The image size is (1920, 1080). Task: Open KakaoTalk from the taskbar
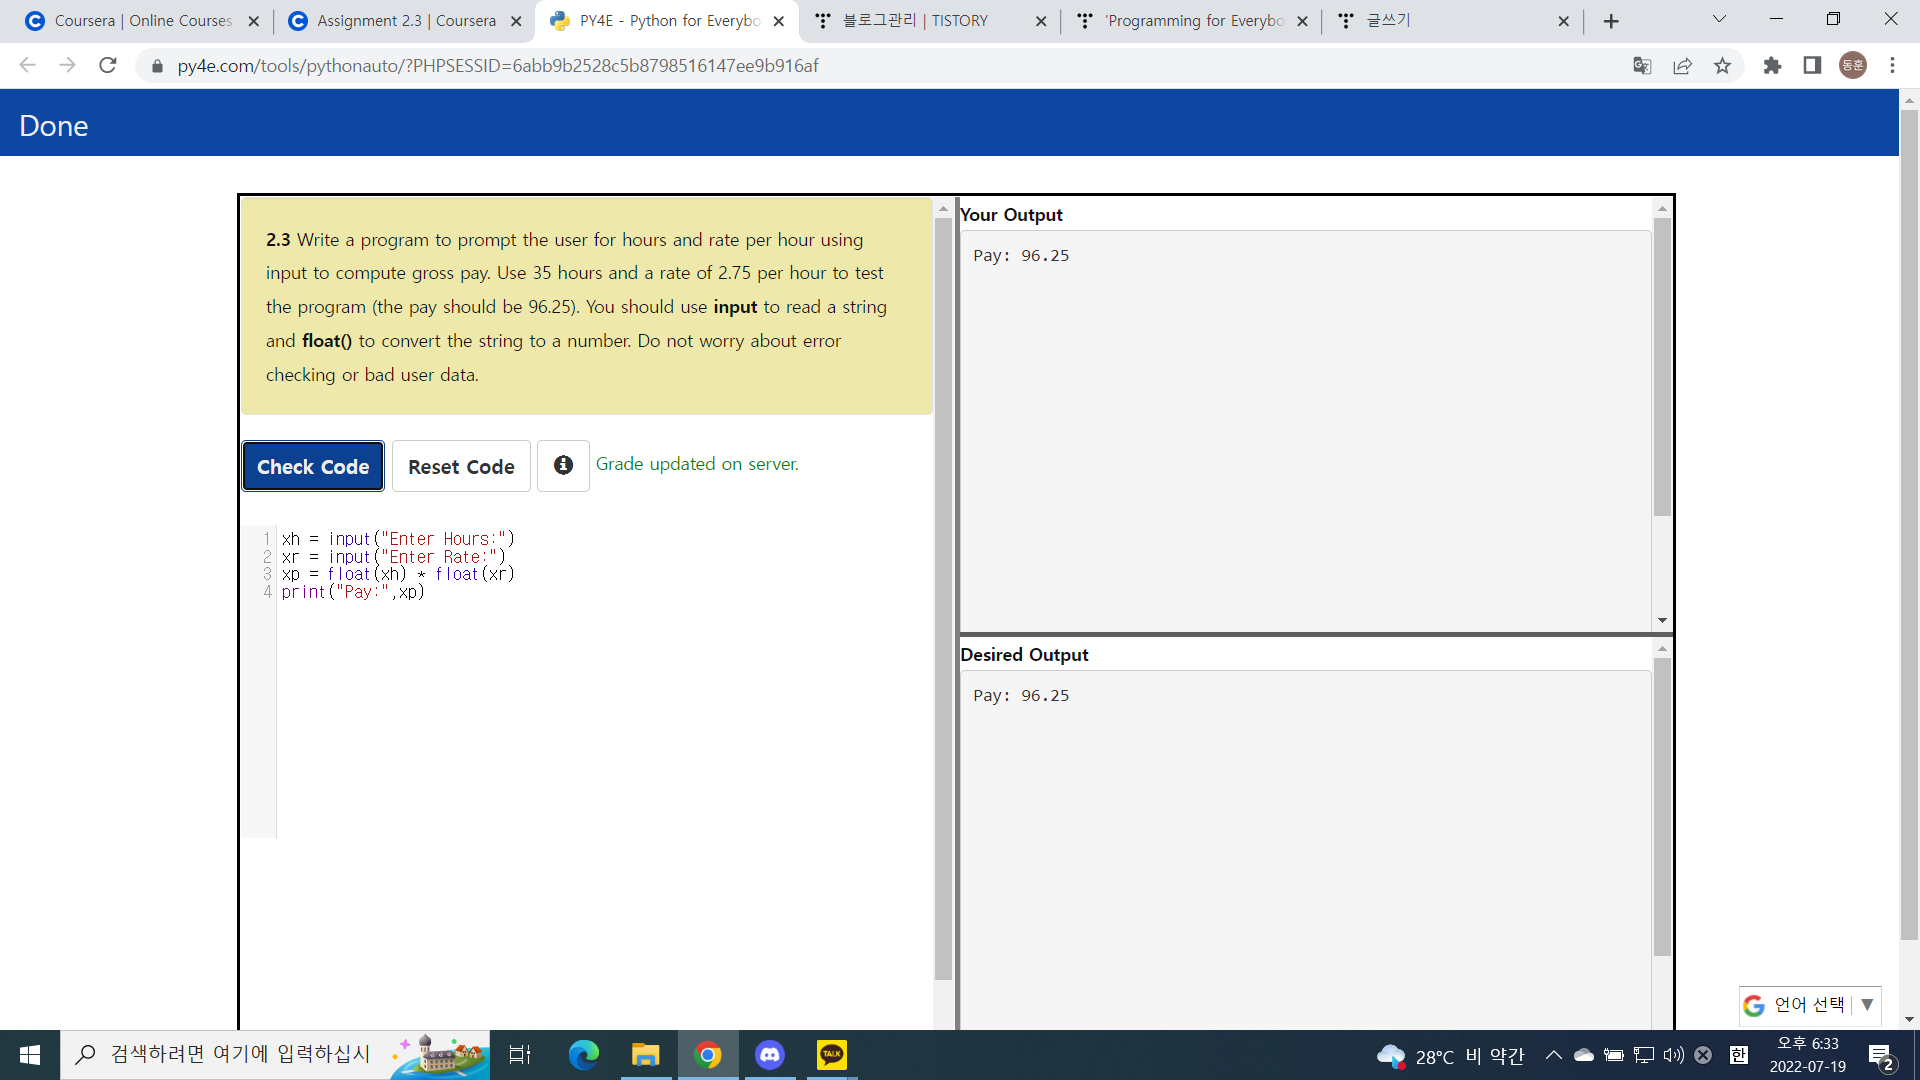[831, 1055]
